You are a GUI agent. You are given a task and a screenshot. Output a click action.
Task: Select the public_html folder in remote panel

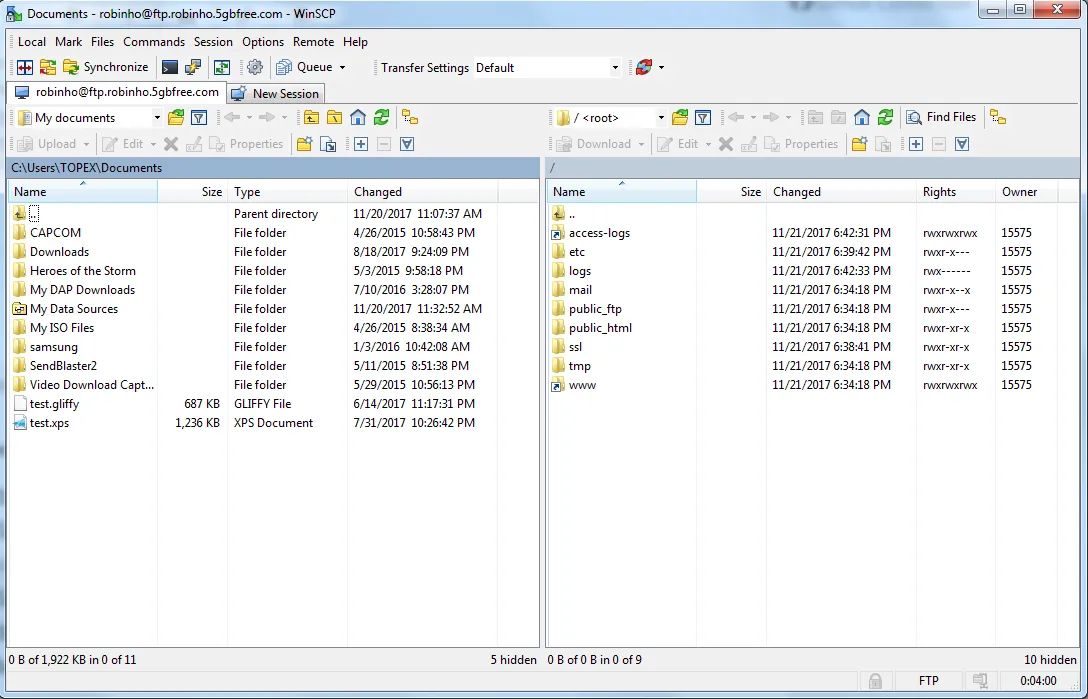(600, 328)
